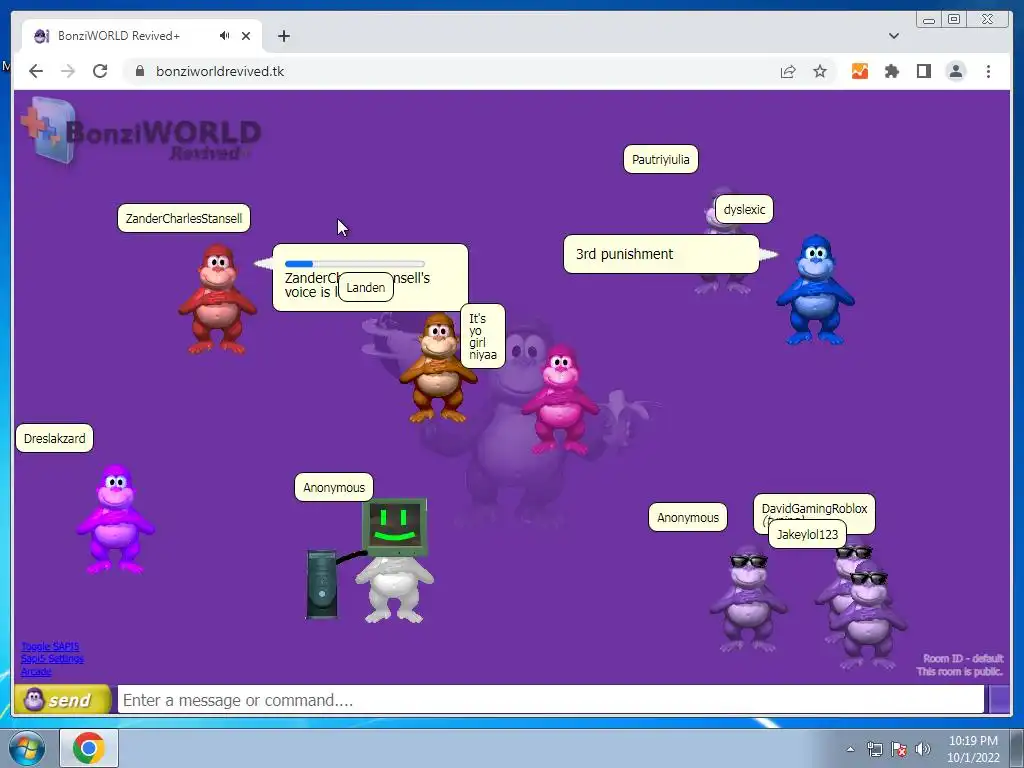Toggle SAPI5 voice link
This screenshot has height=768, width=1024.
click(50, 647)
